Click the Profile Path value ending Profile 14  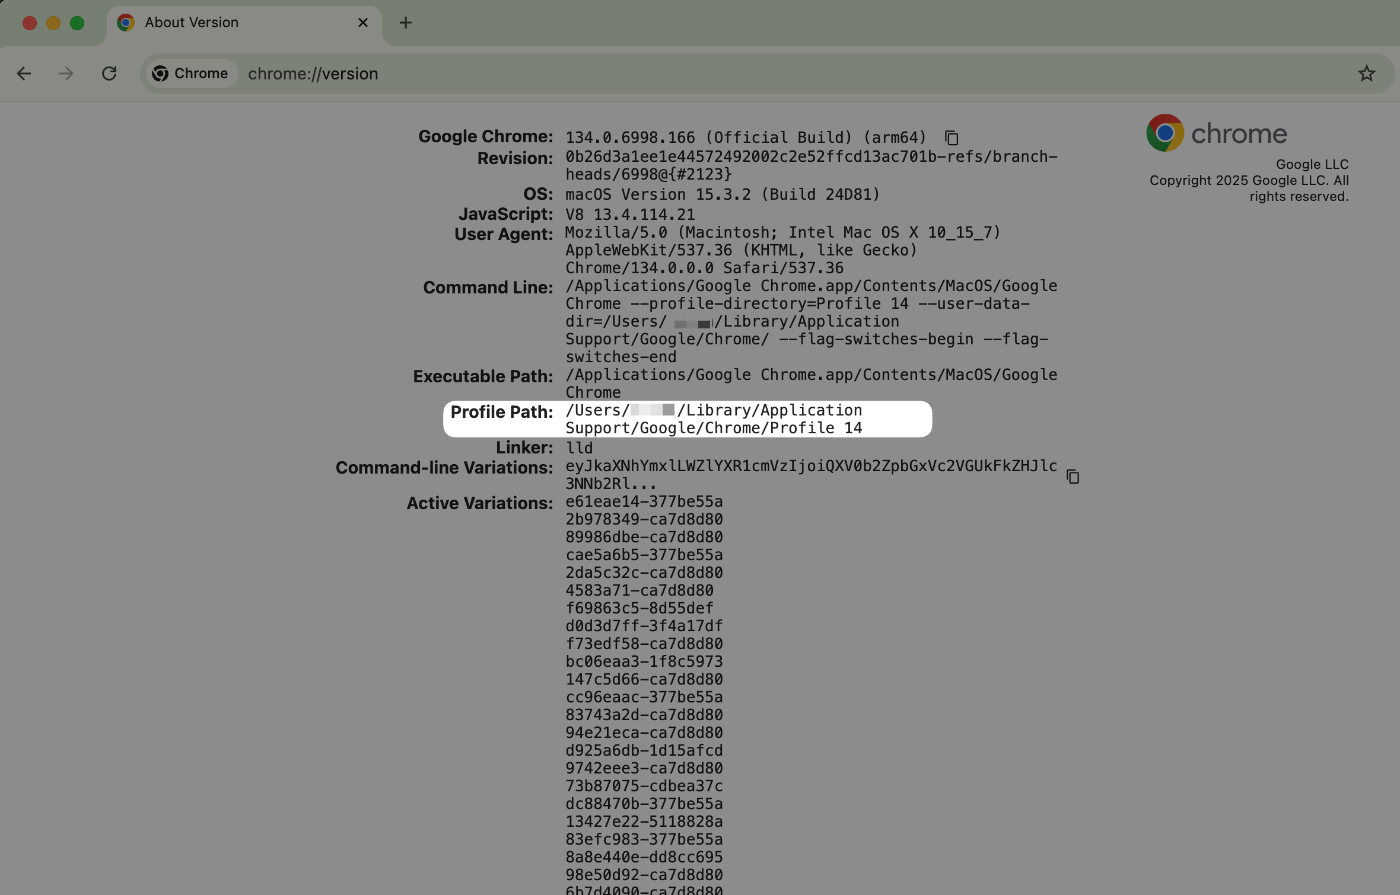[714, 419]
